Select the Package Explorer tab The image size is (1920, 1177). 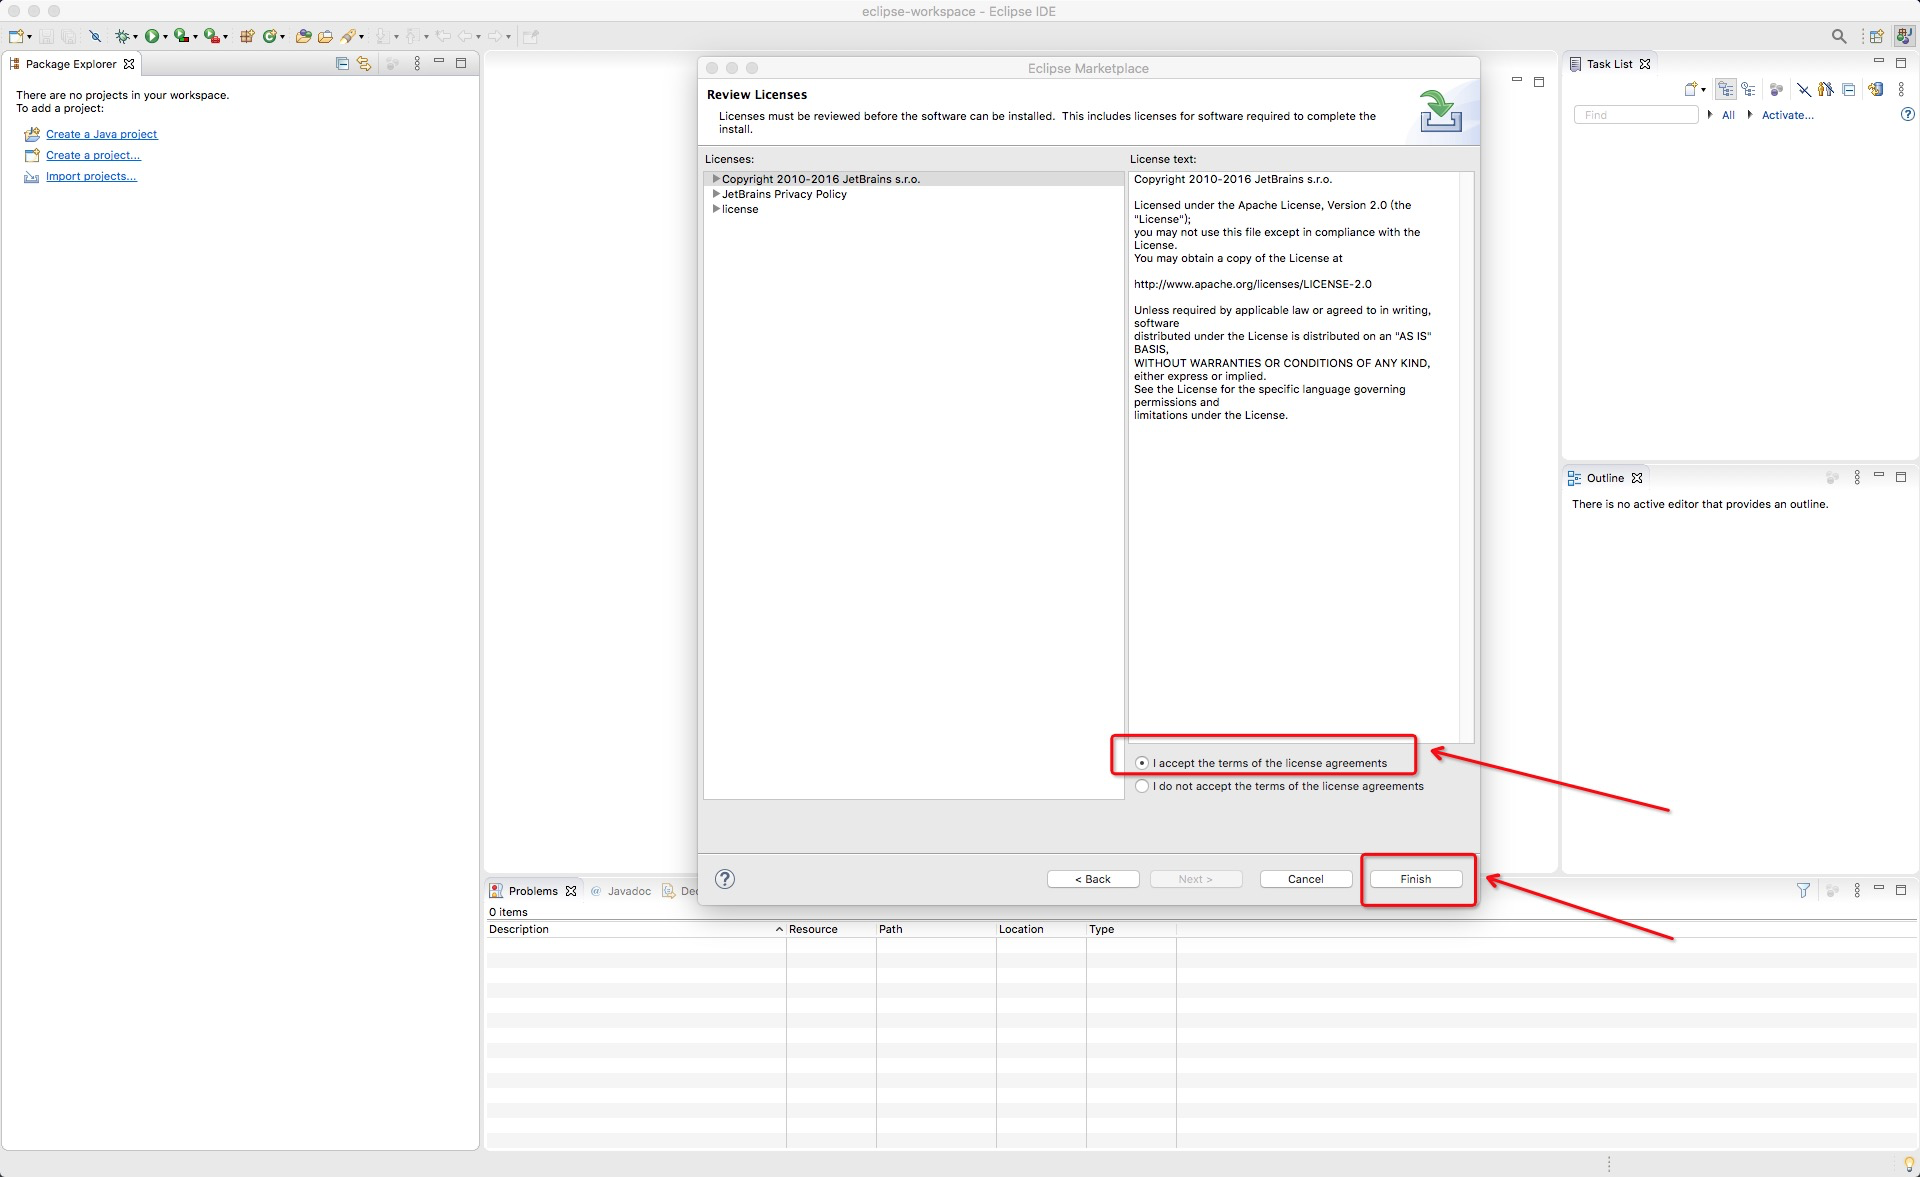71,64
